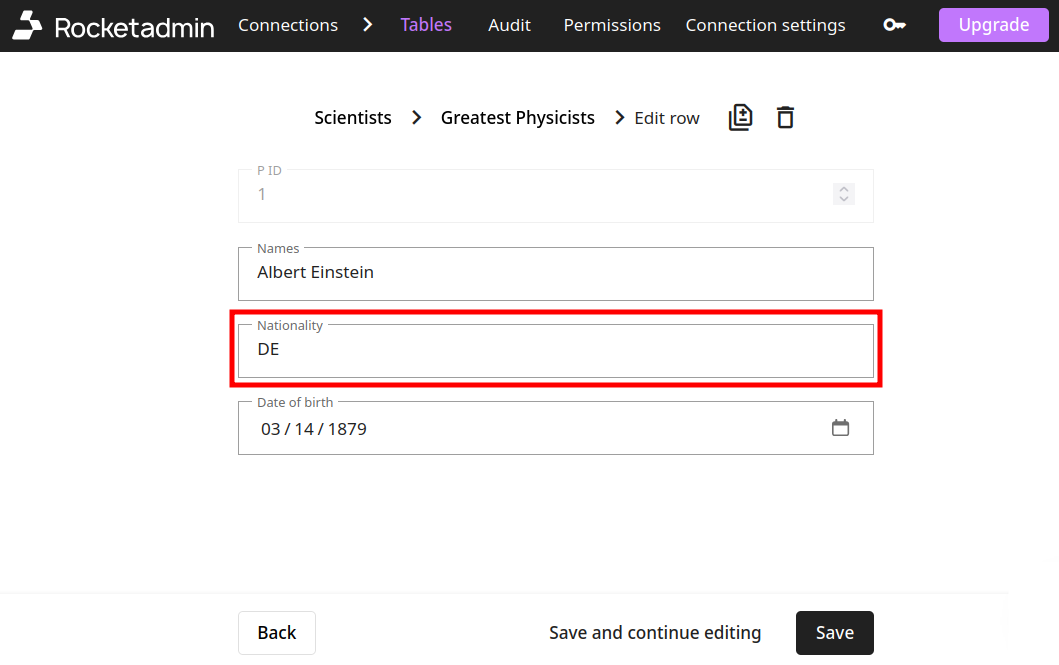Duplicate this row with the copy icon

pos(740,117)
